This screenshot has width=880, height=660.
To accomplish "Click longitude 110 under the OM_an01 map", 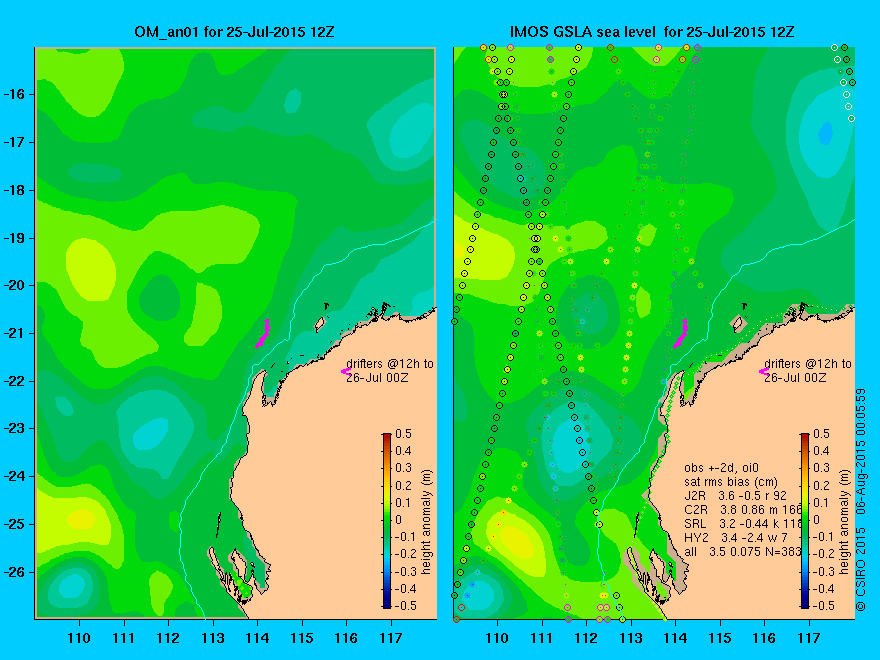I will [x=79, y=638].
